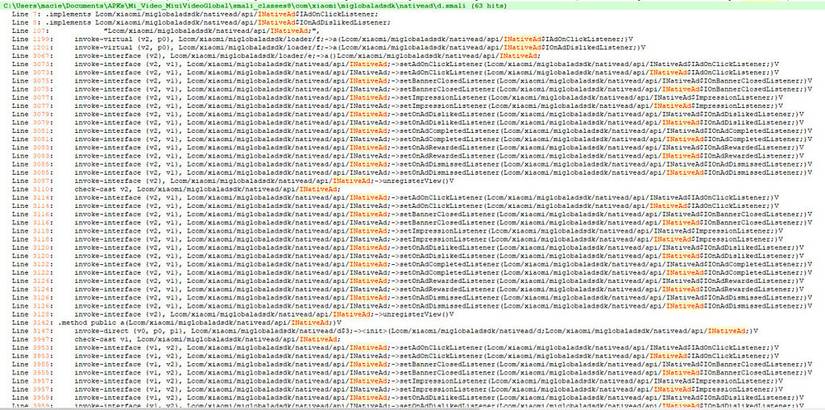The width and height of the screenshot is (825, 410).
Task: Collapse the d.smali file results header
Action: coord(255,5)
